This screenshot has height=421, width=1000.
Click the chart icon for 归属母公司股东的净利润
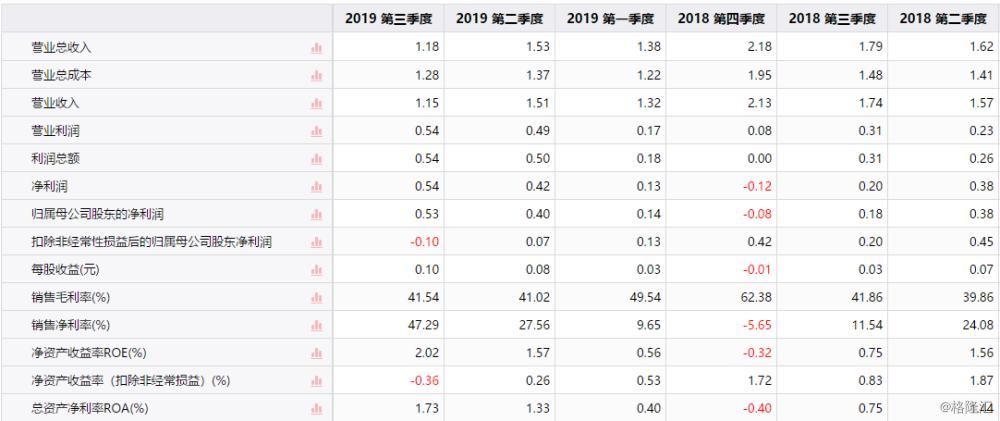point(316,214)
